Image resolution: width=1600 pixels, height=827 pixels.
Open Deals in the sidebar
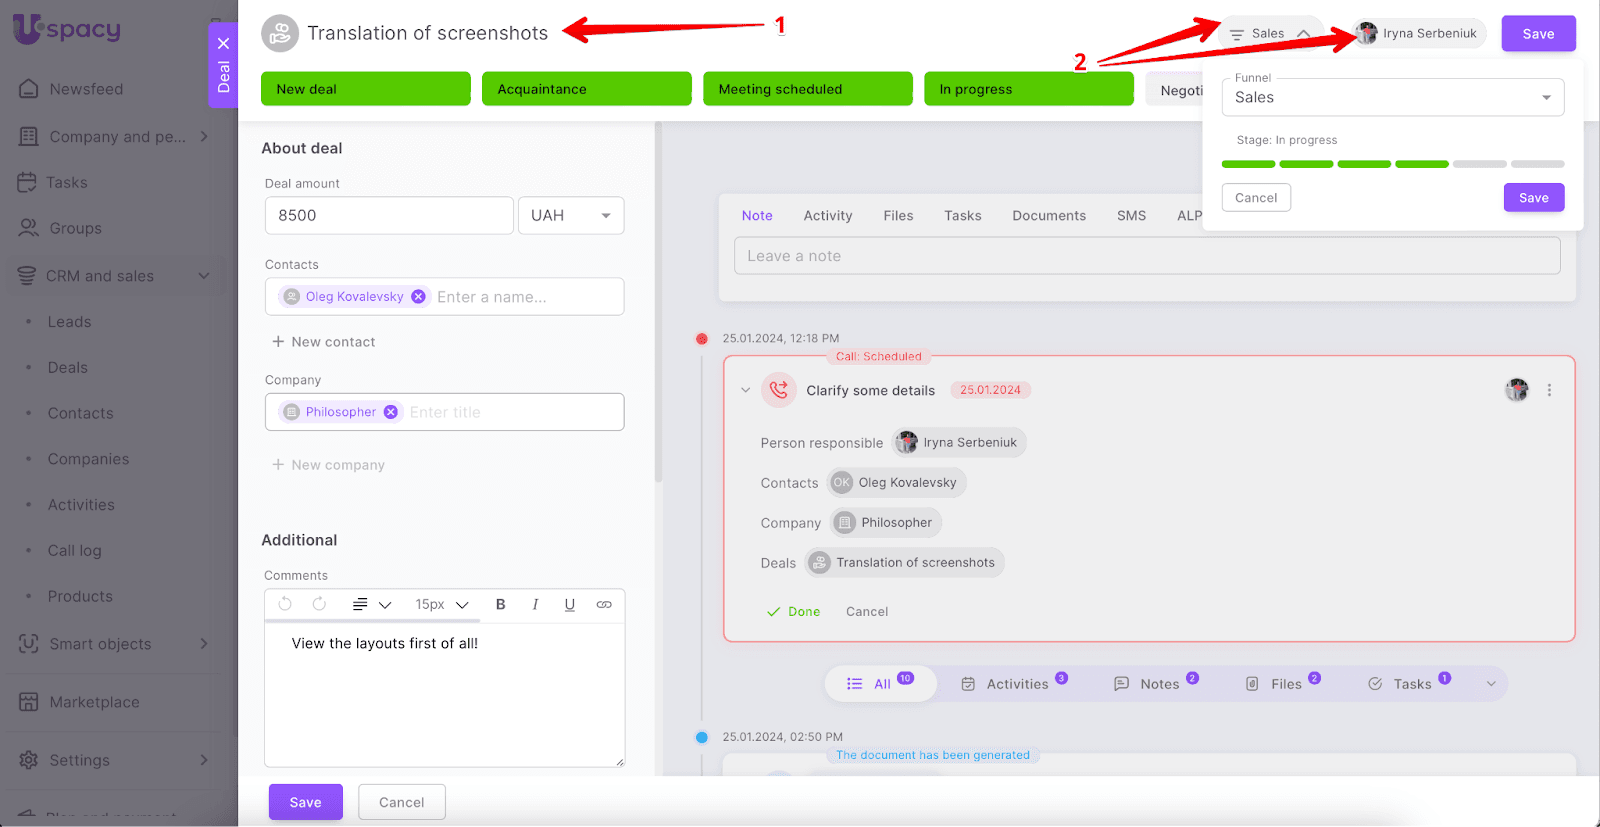[68, 368]
